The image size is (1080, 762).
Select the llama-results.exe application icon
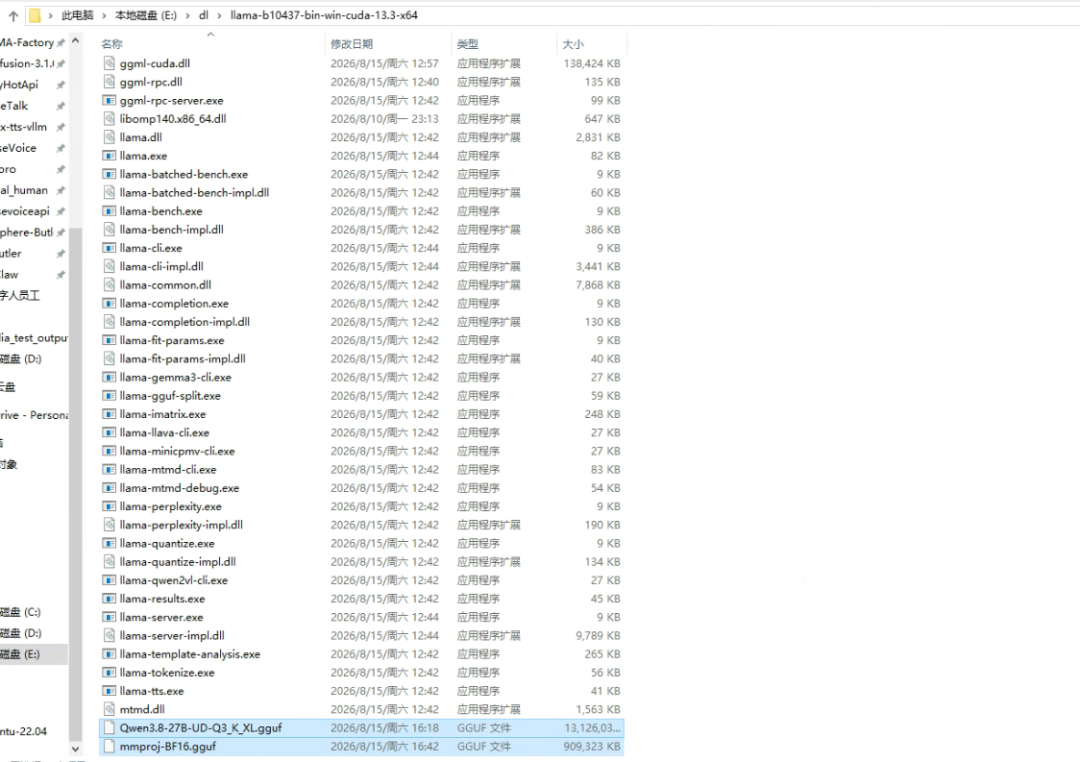coord(109,599)
